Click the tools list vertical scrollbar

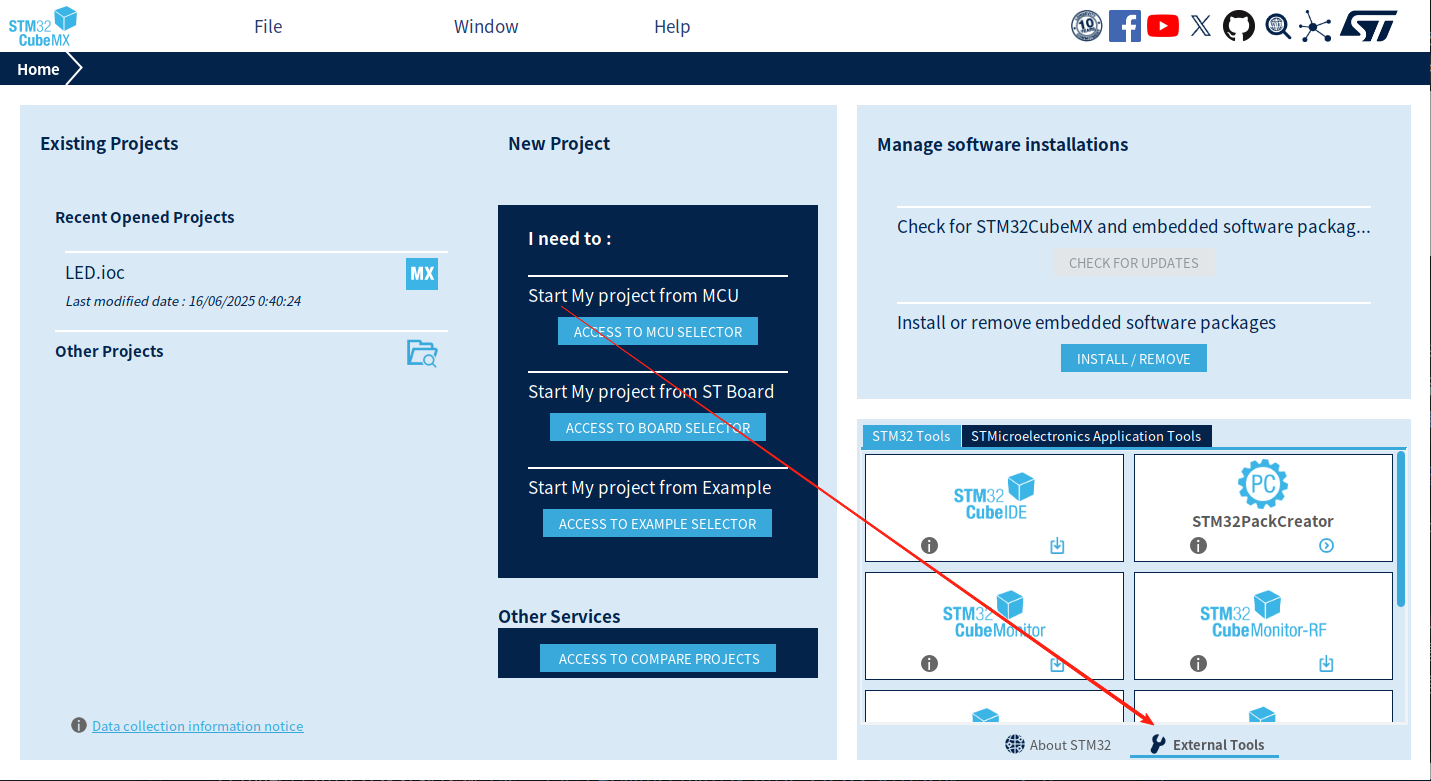1401,529
